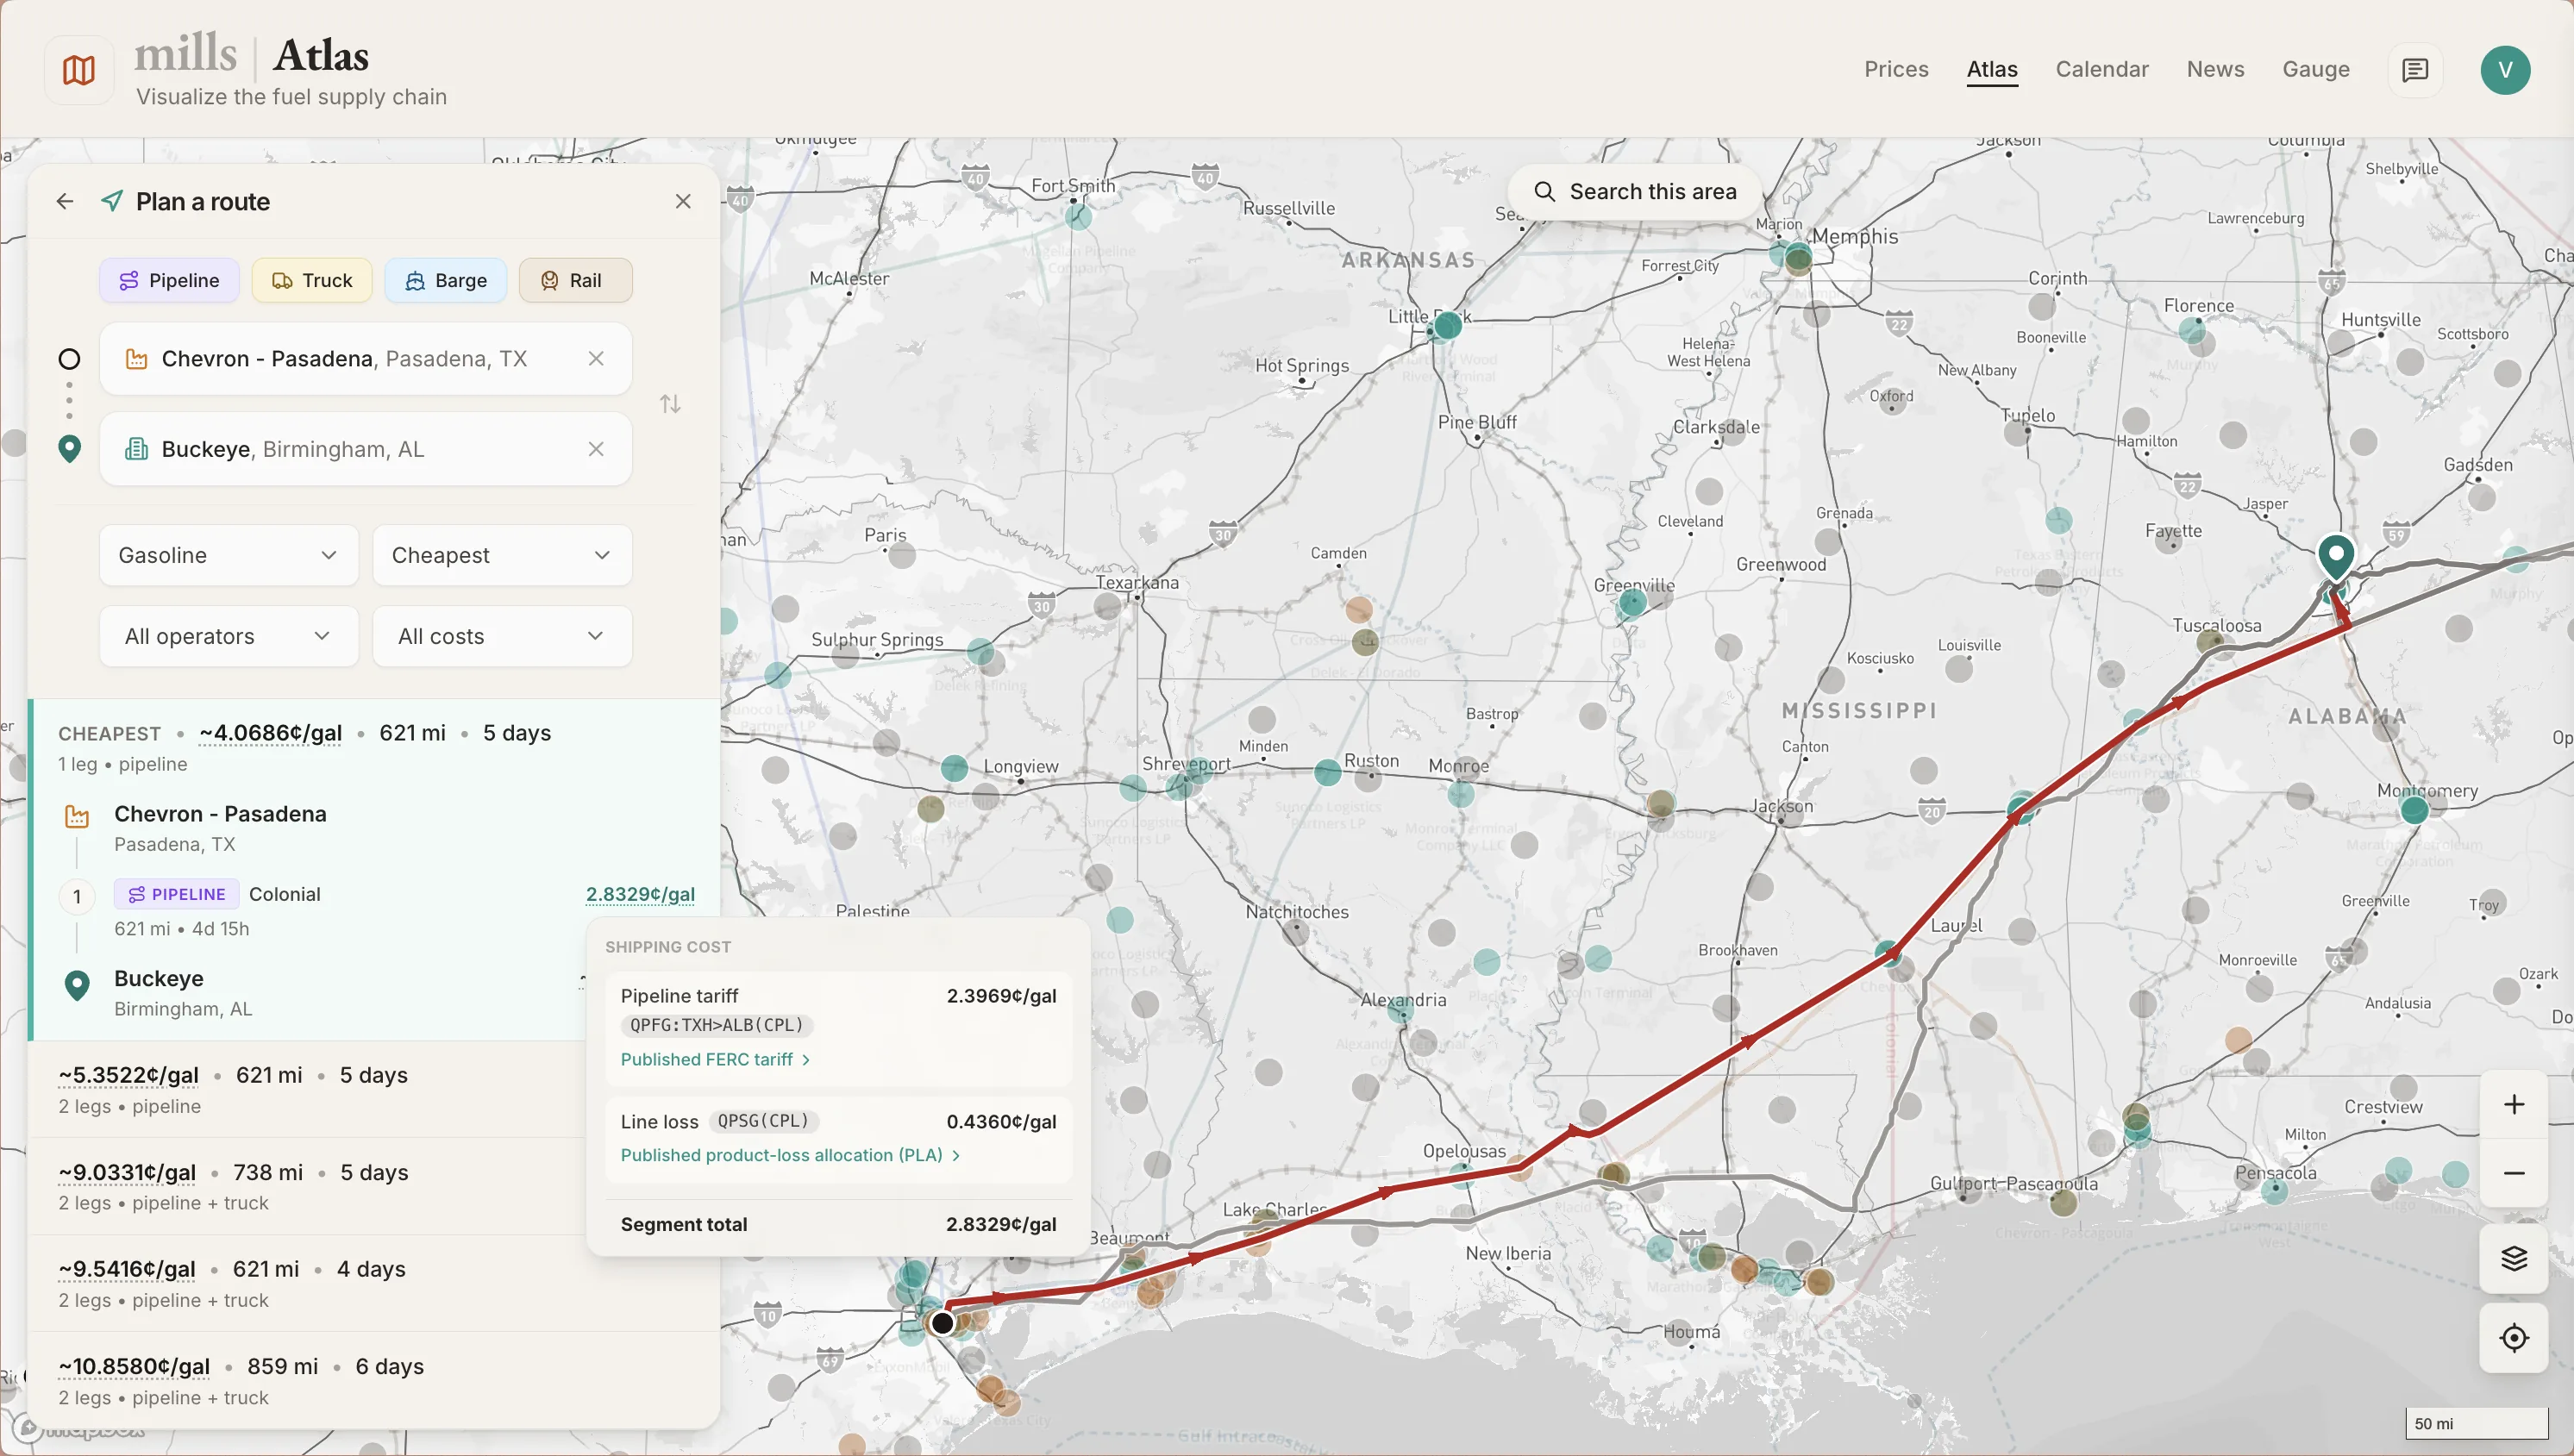Open the News tab
Image resolution: width=2574 pixels, height=1456 pixels.
pyautogui.click(x=2215, y=69)
